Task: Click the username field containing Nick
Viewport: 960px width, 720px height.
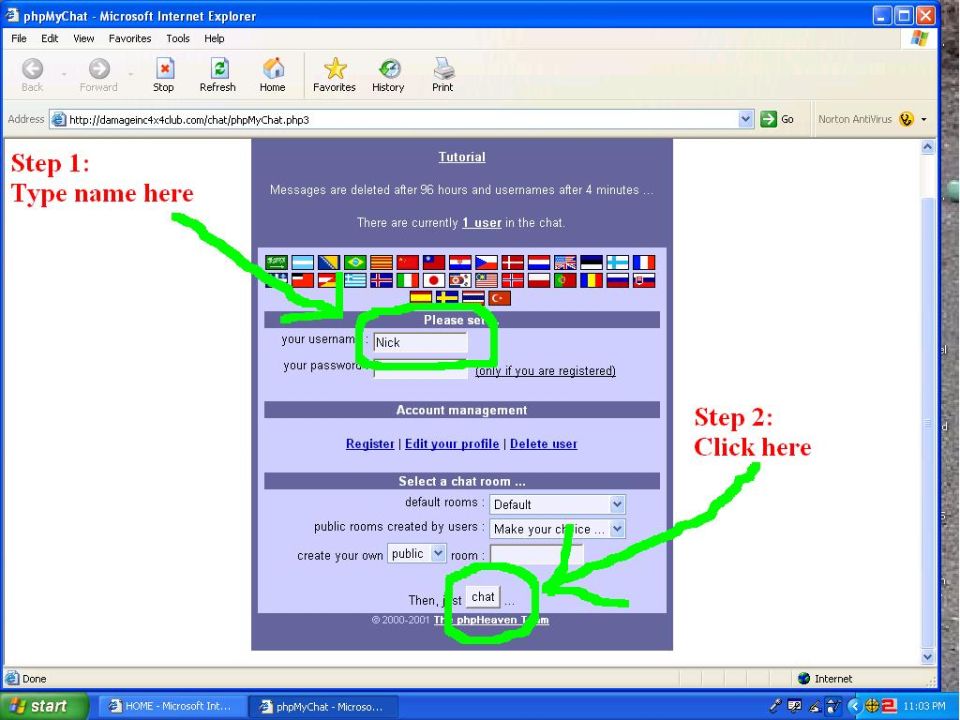Action: pos(421,342)
